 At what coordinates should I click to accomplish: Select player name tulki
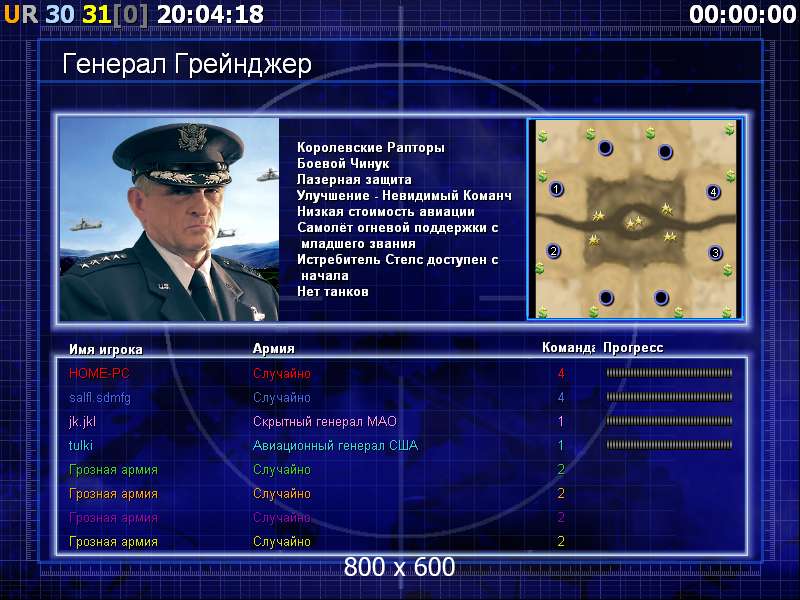tap(81, 445)
